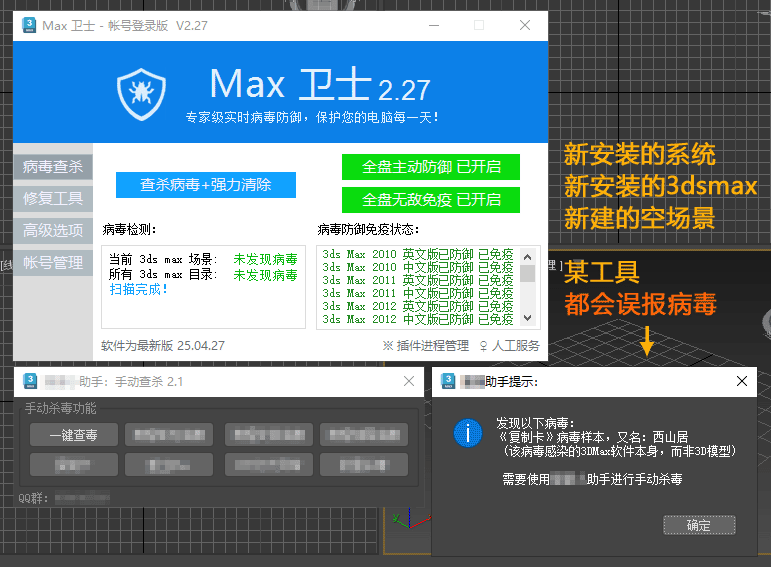Viewport: 771px width, 567px height.
Task: Confirm the virus alert with 确定
Action: 698,525
